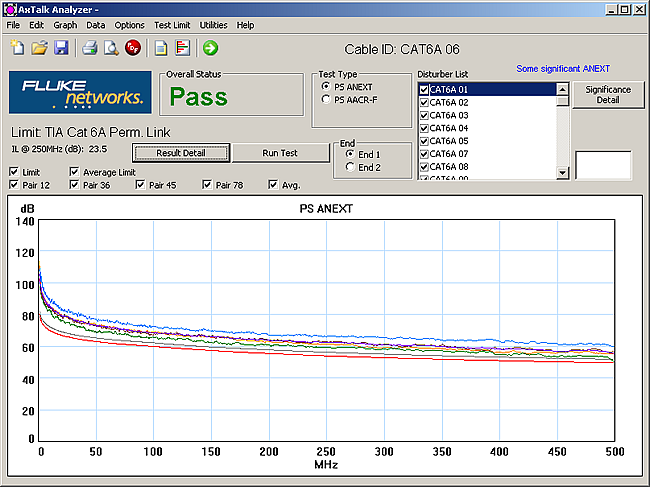Toggle Pair 78 trace checkbox

click(x=207, y=184)
